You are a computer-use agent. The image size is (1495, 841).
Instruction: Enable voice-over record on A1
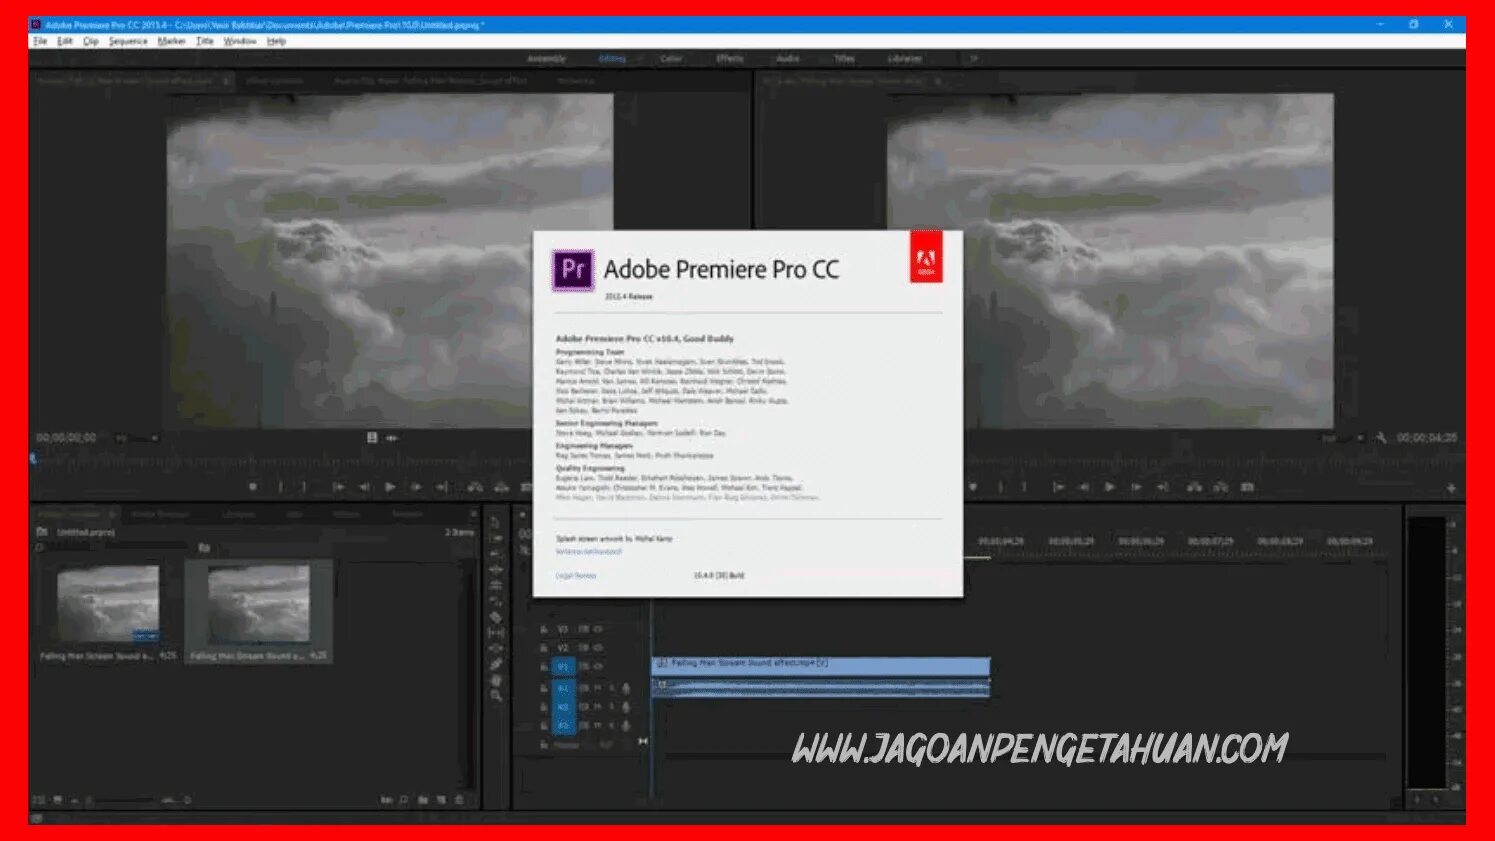[626, 688]
